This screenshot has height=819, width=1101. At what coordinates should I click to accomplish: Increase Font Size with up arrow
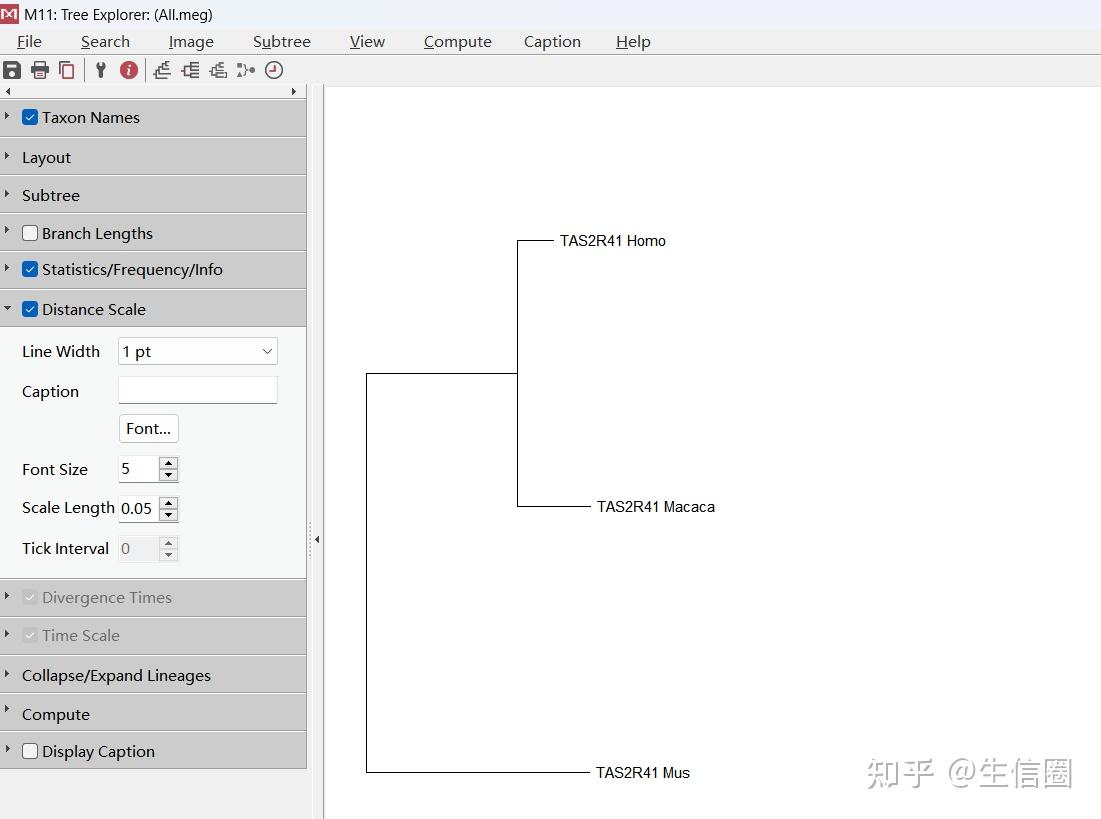click(169, 463)
